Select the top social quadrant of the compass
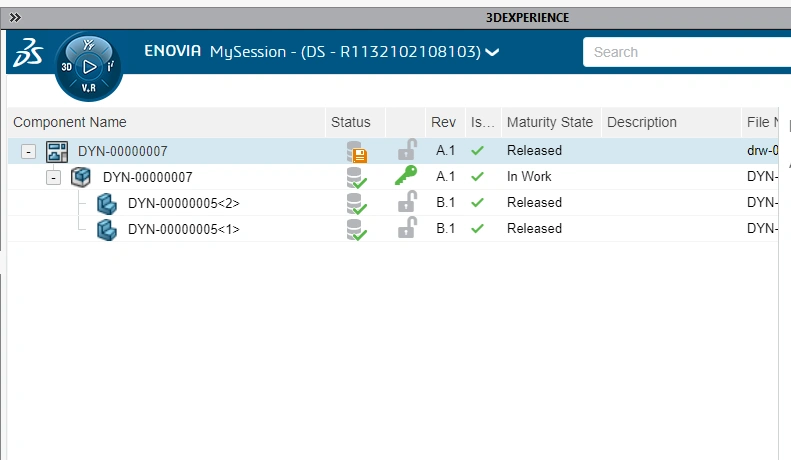This screenshot has height=460, width=791. click(89, 44)
